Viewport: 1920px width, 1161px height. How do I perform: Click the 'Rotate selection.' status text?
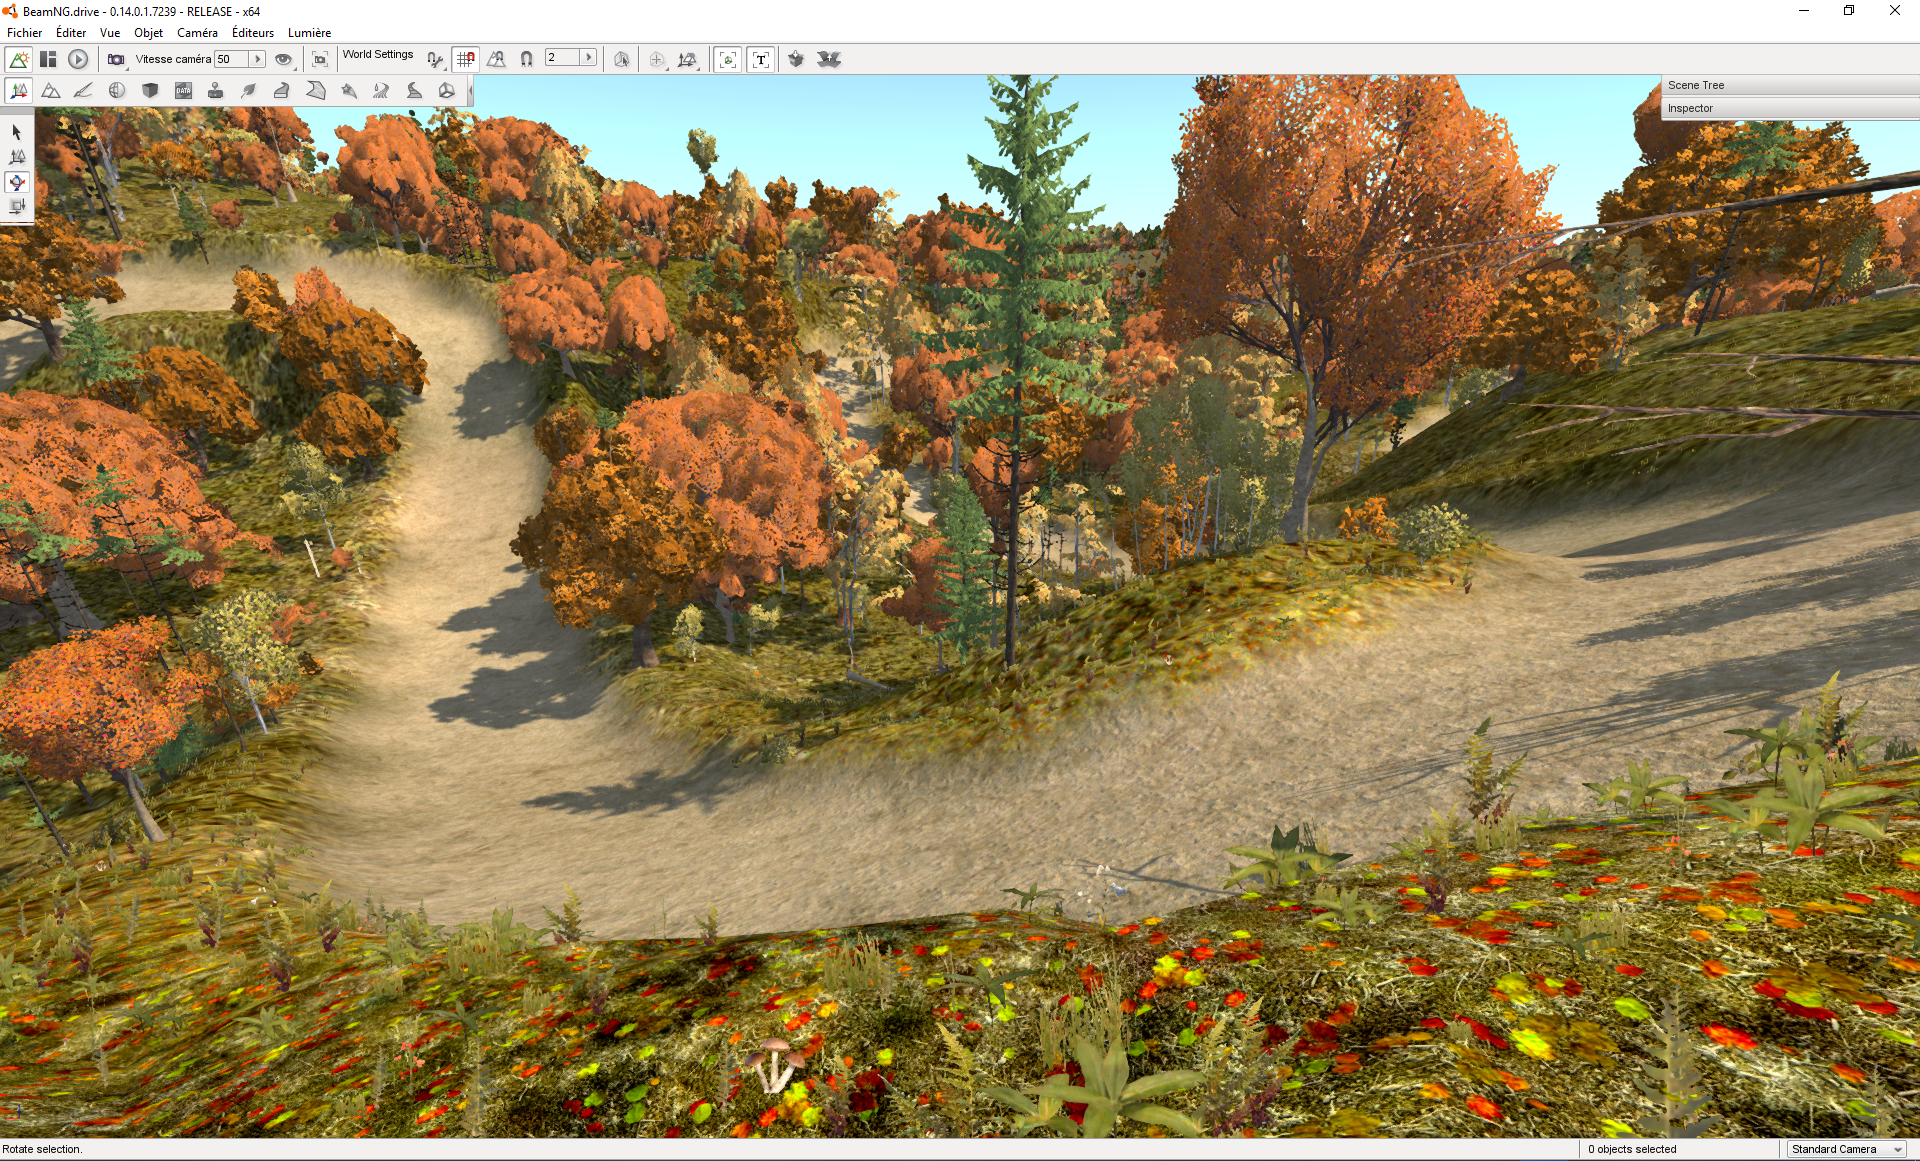tap(42, 1149)
